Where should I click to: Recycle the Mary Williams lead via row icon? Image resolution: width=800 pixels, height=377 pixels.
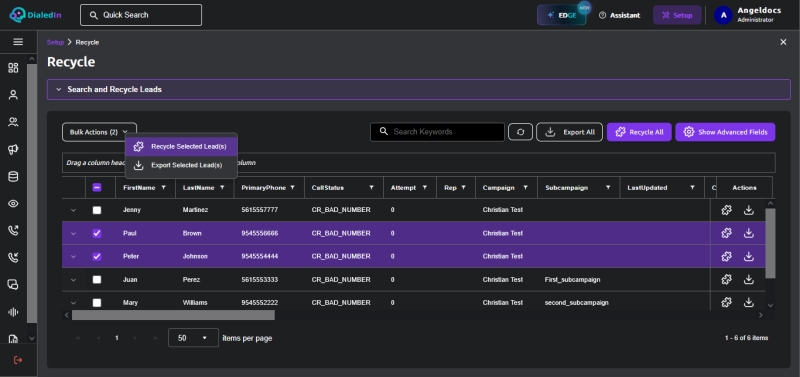(x=727, y=303)
